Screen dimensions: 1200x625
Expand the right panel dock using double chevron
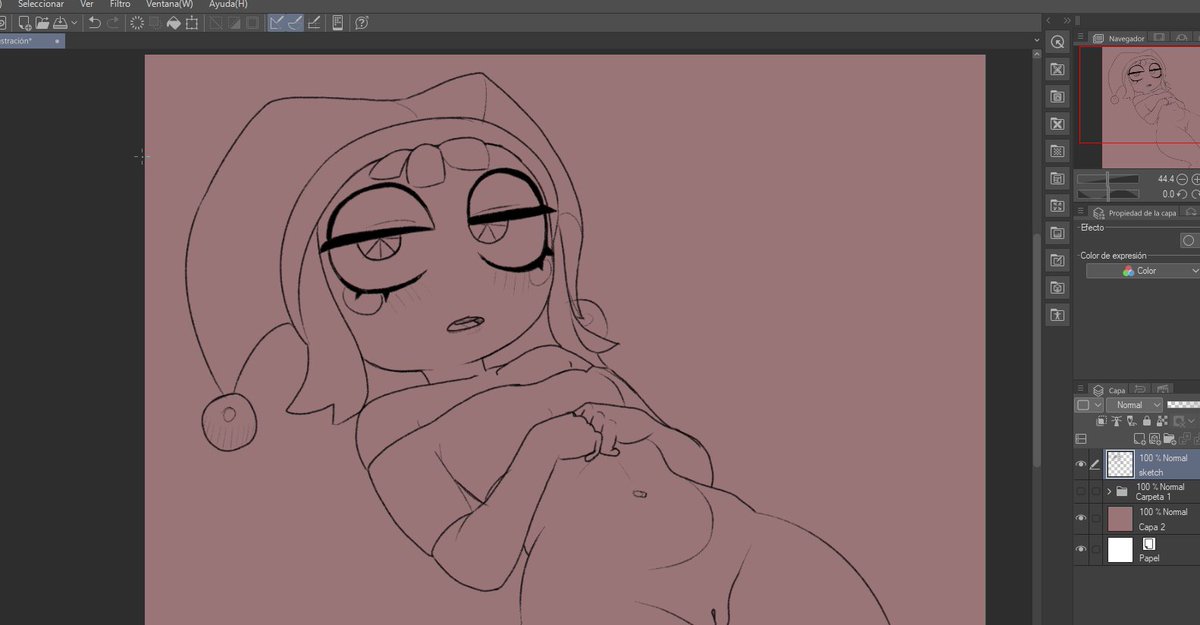(1068, 21)
